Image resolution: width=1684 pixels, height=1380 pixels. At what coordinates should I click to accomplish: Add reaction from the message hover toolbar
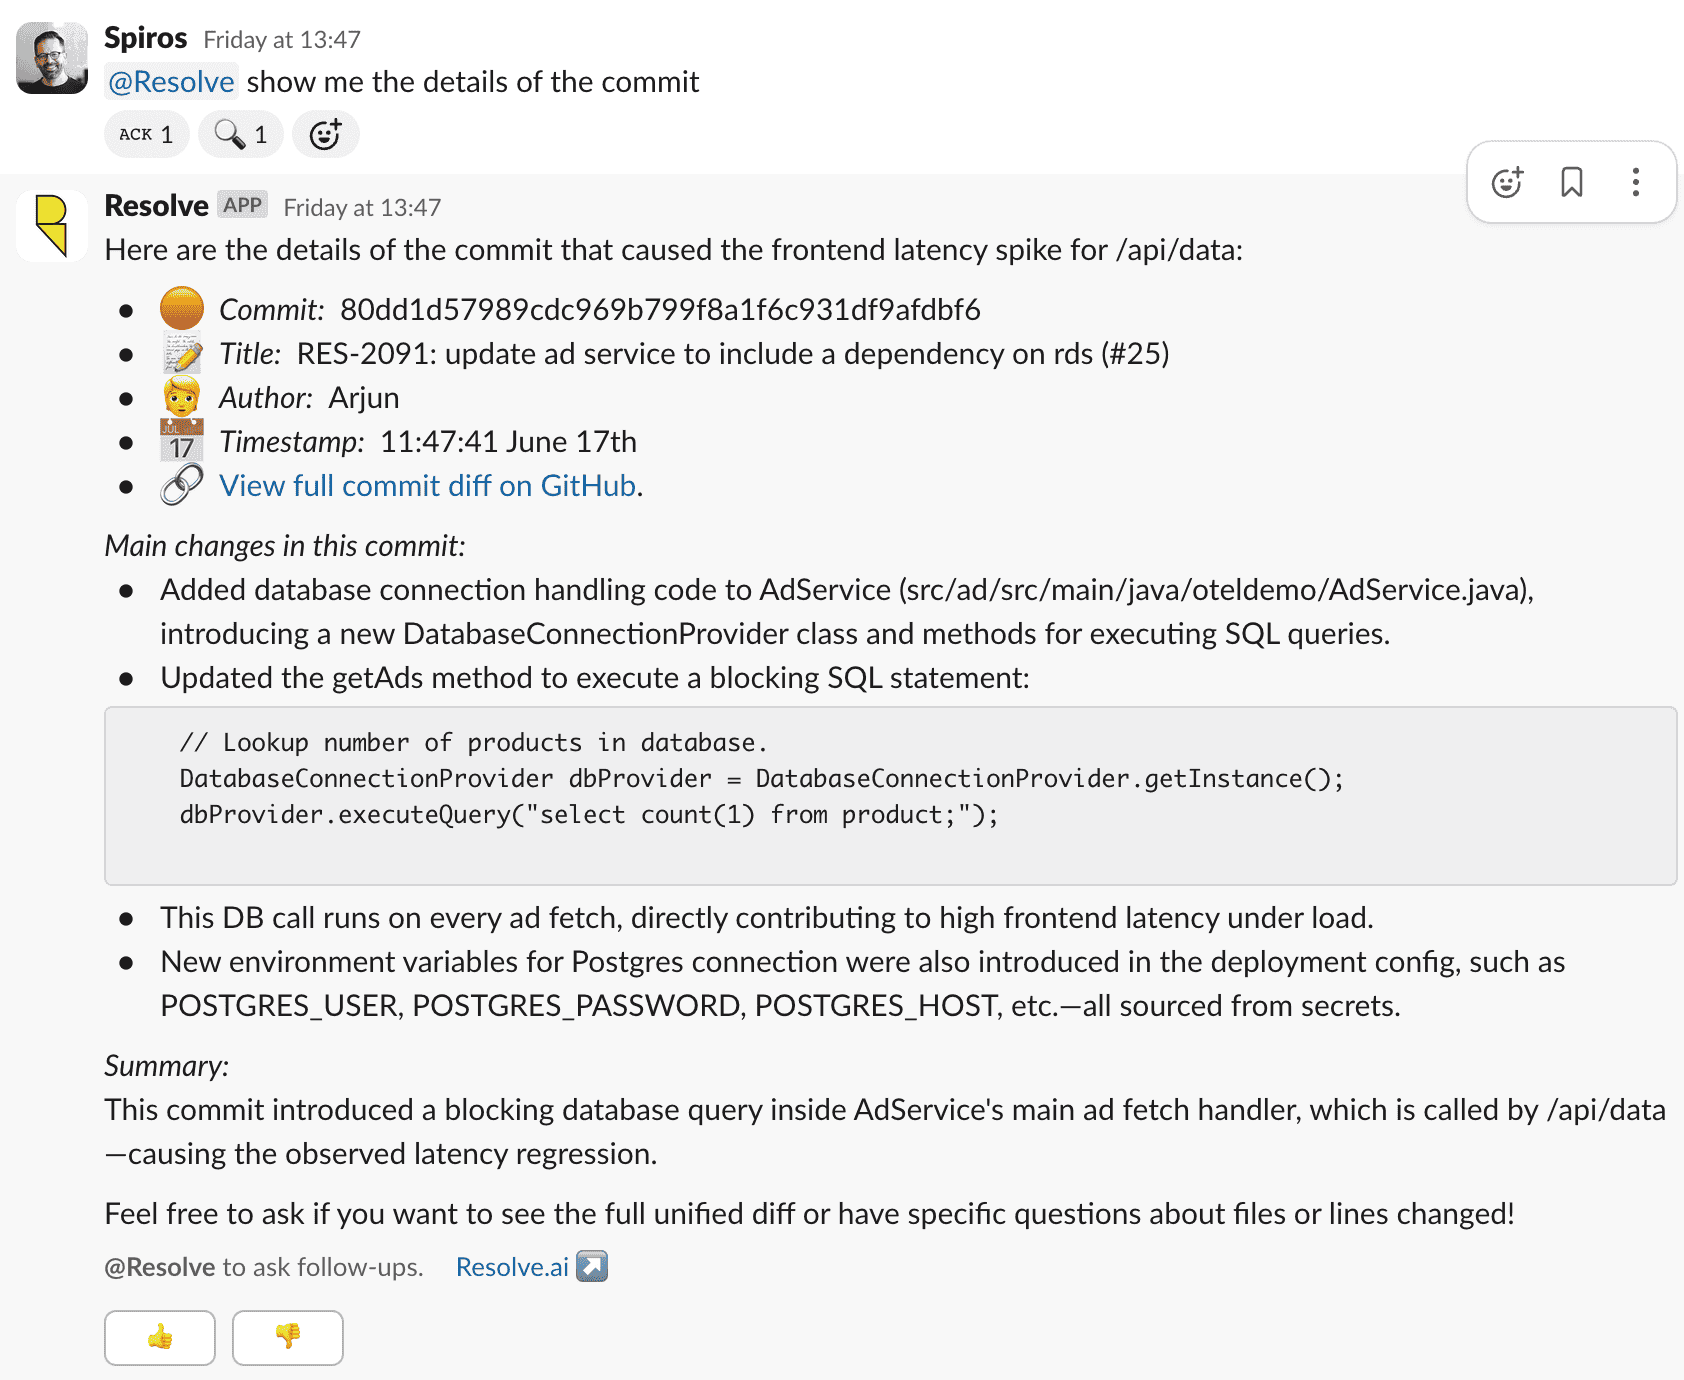[x=1507, y=182]
